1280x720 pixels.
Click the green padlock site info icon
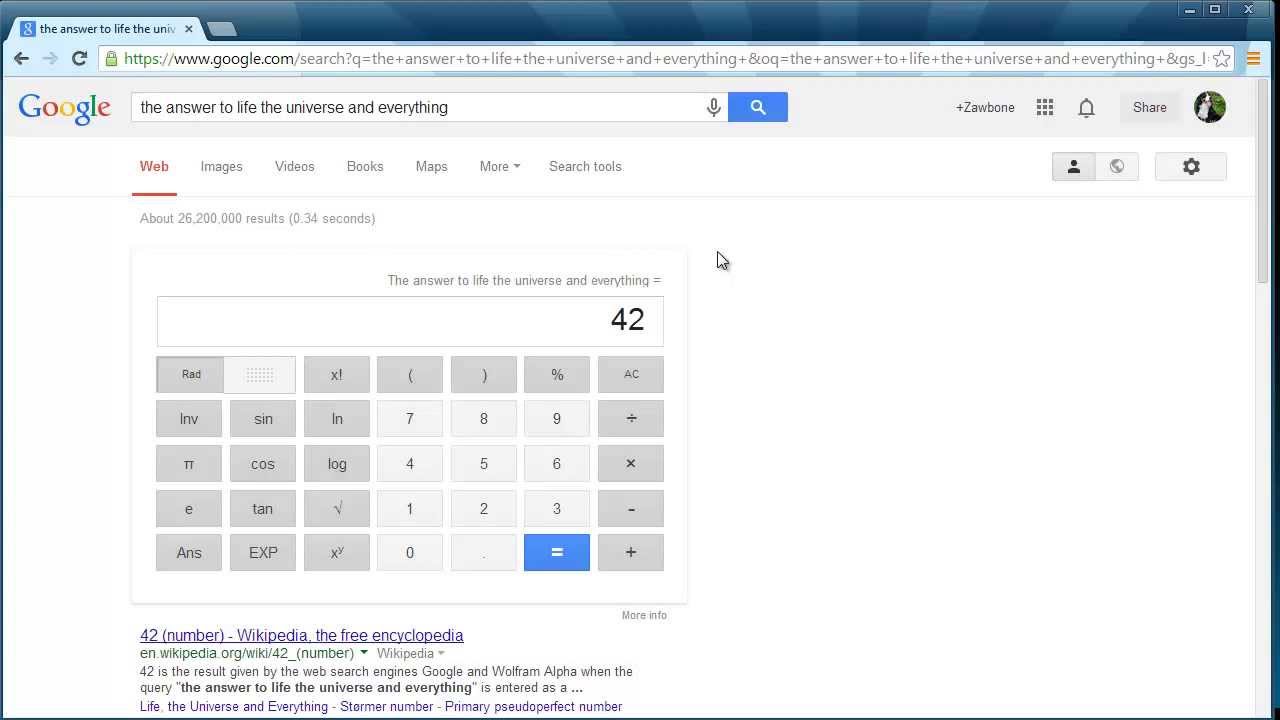(111, 59)
